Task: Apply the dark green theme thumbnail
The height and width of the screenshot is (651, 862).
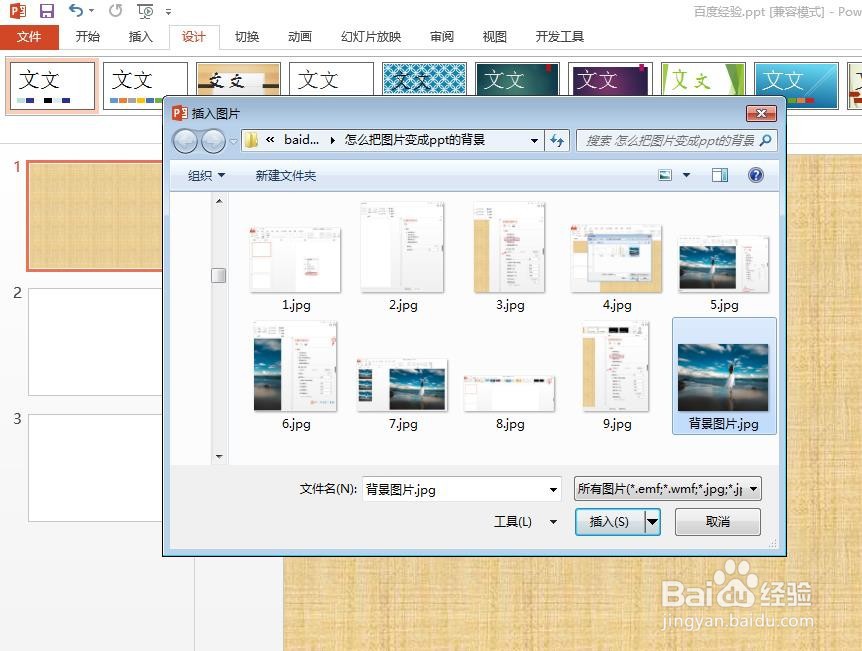Action: tap(517, 79)
